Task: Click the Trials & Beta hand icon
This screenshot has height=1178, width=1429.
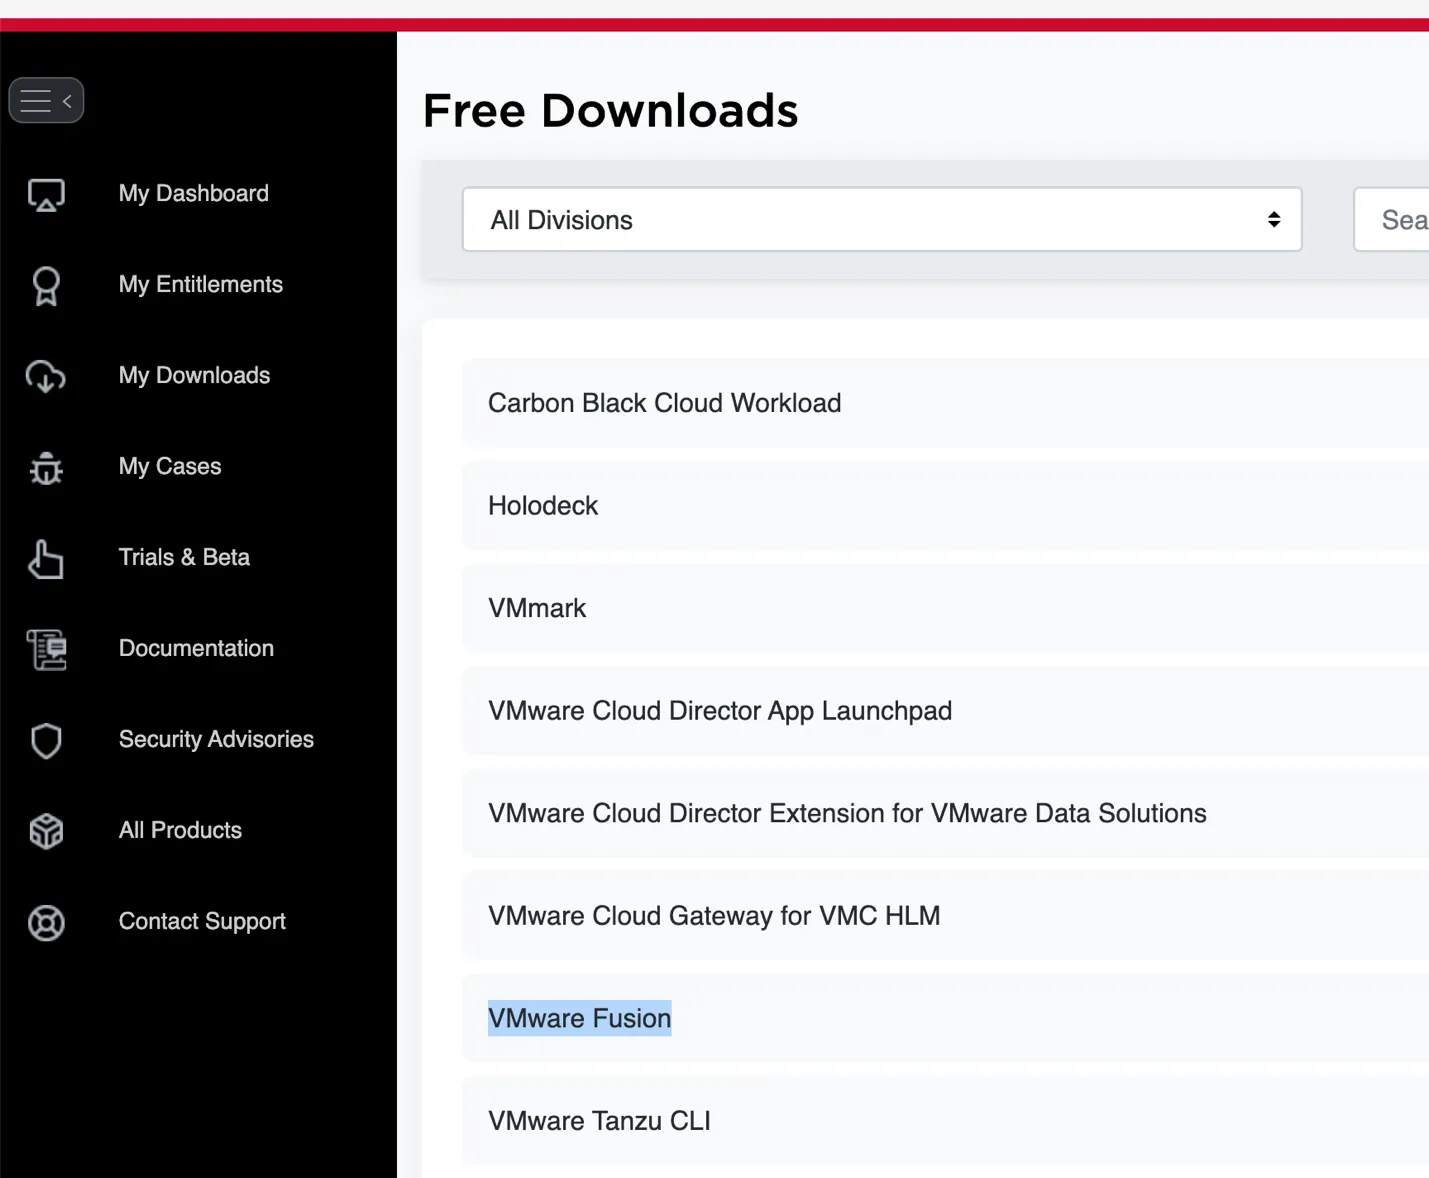Action: 46,558
